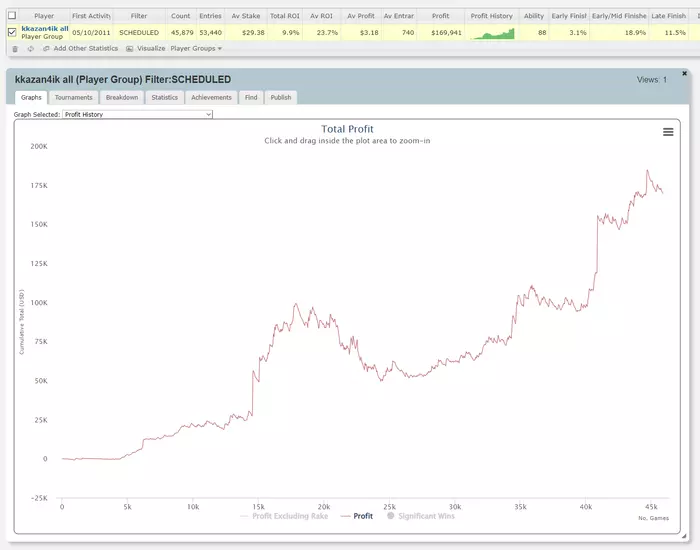This screenshot has height=550, width=700.
Task: Sort by the First Activity column header
Action: 91,16
